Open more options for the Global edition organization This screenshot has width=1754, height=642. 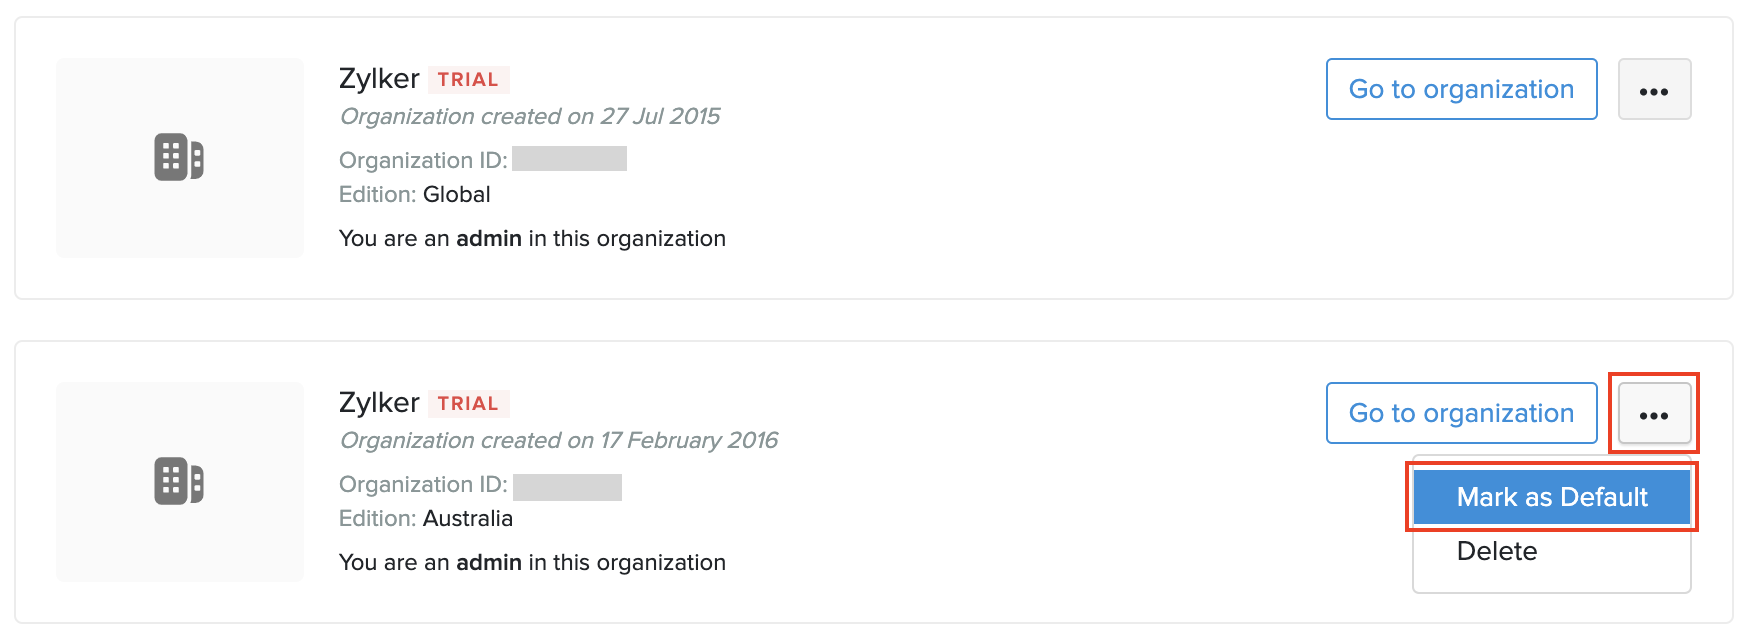coord(1654,90)
